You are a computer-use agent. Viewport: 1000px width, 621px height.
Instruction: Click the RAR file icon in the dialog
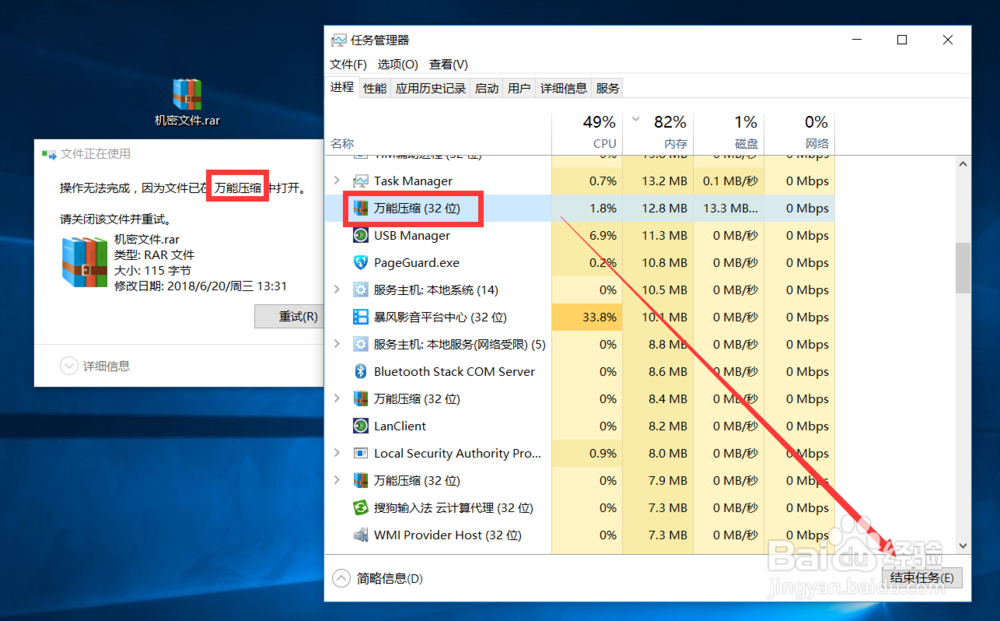84,262
